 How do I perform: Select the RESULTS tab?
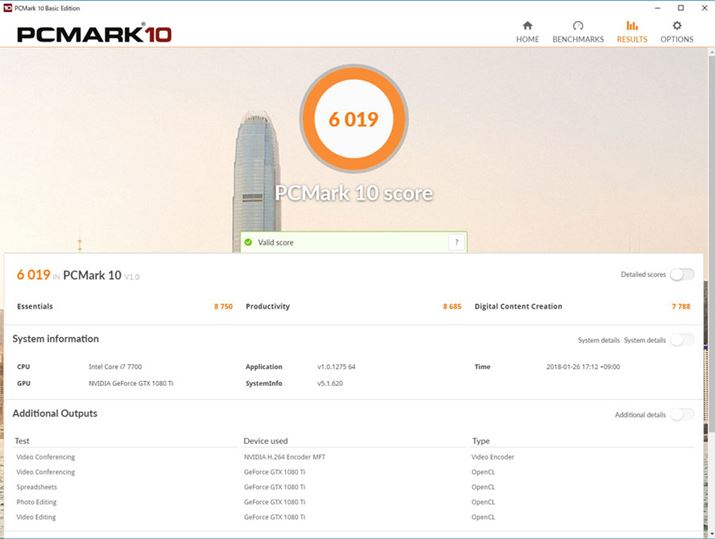point(632,32)
